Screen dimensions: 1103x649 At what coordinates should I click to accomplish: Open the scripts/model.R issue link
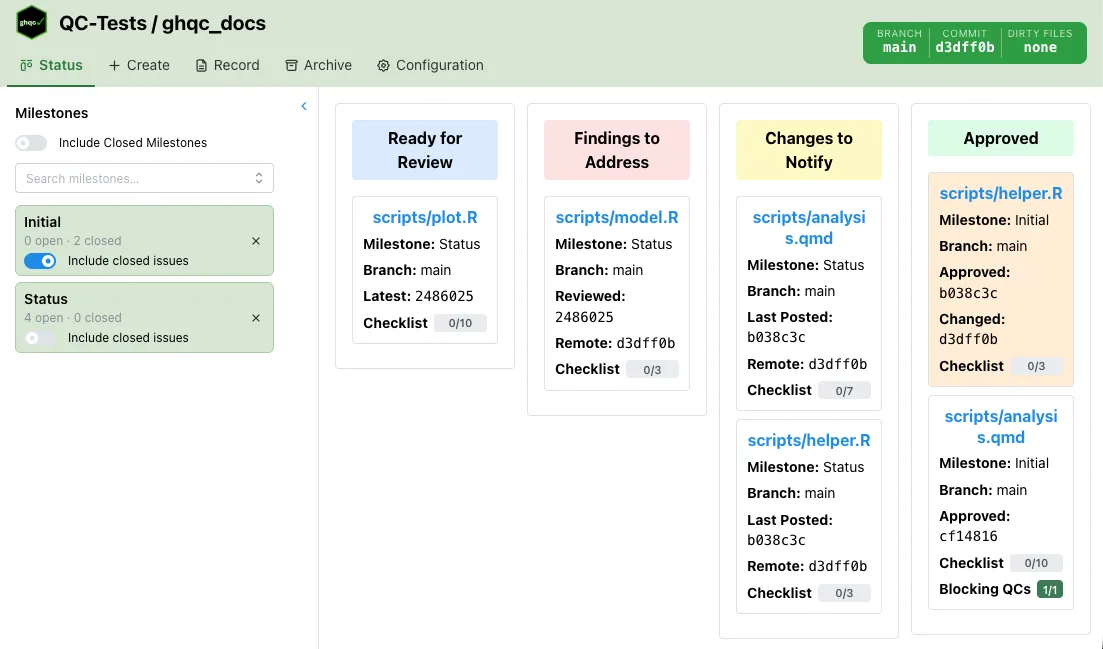pyautogui.click(x=617, y=217)
